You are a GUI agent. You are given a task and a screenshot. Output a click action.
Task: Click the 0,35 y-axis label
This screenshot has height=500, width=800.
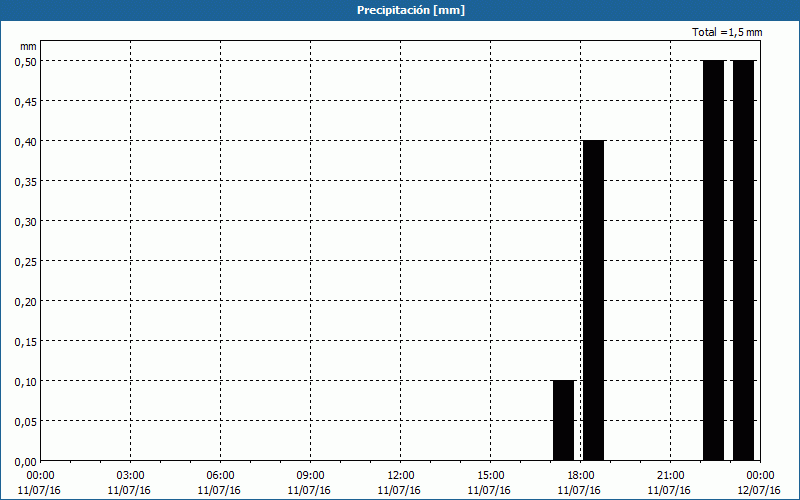point(26,182)
